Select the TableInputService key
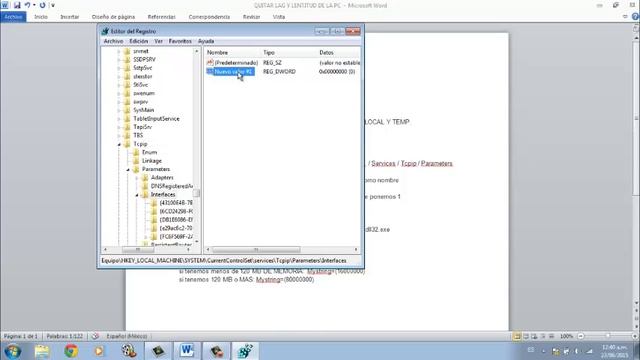Screen dimensions: 640x360 pyautogui.click(x=156, y=119)
